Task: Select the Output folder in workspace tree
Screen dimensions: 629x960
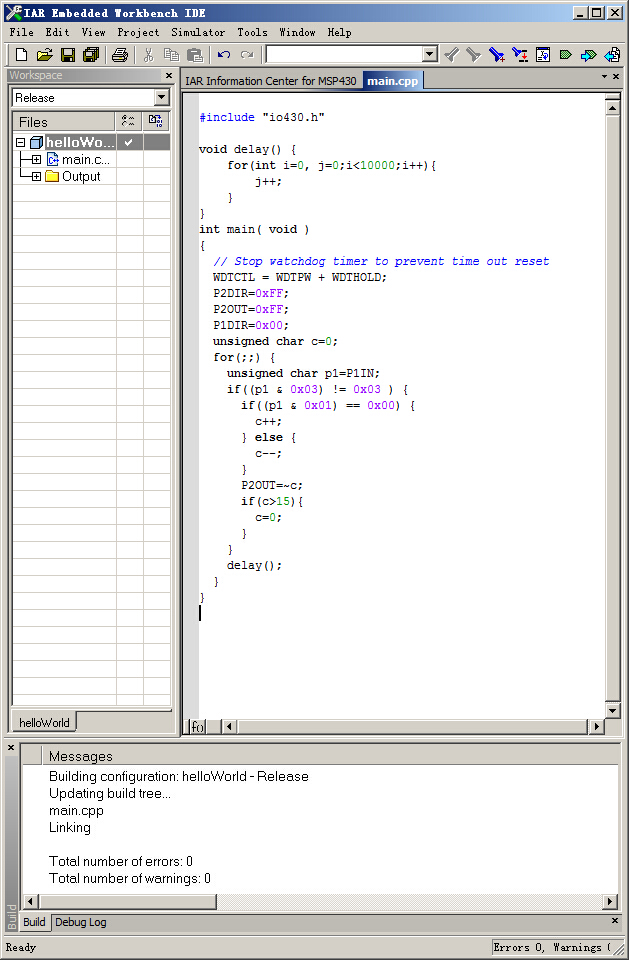Action: point(81,176)
